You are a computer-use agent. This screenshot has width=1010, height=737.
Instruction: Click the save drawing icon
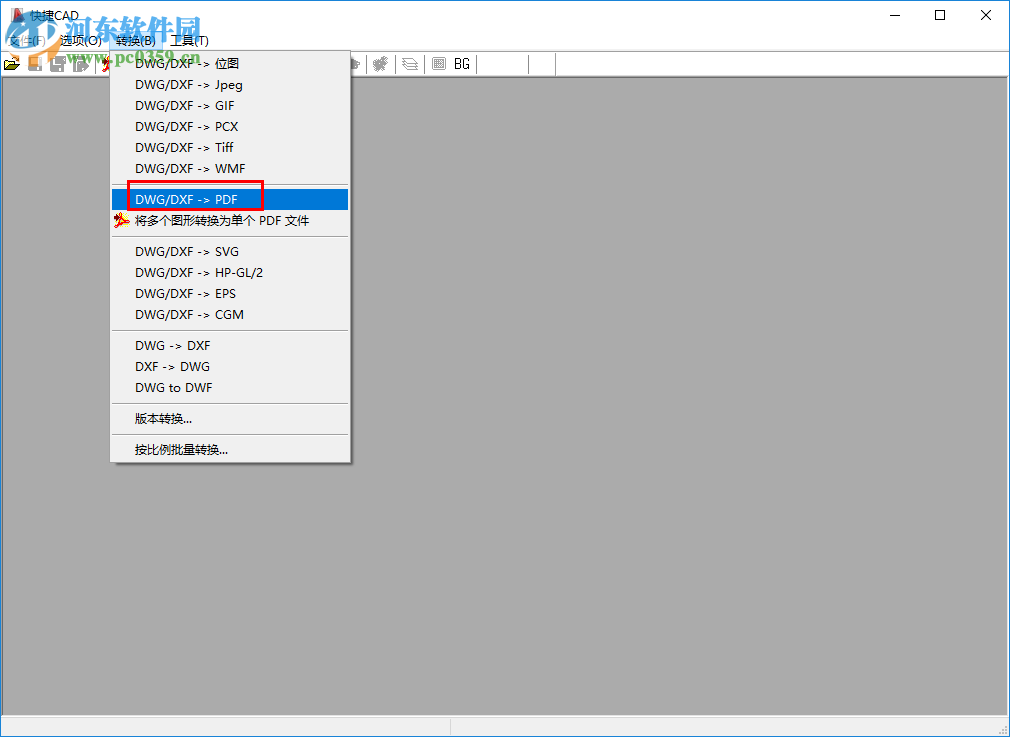point(34,63)
